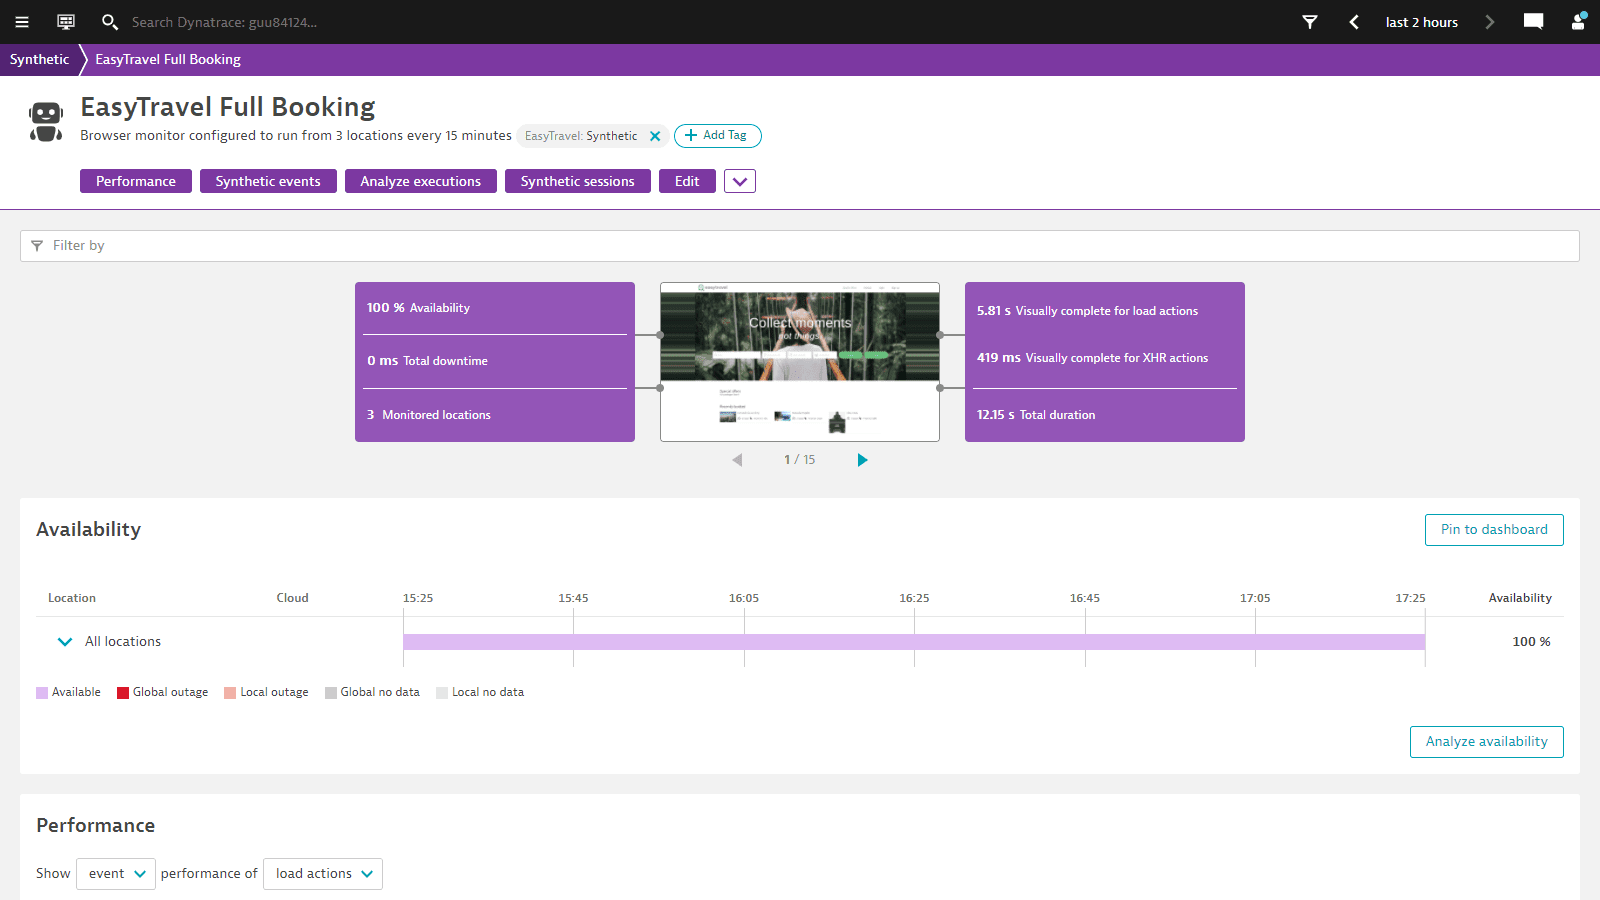Open the chat messages icon
This screenshot has height=900, width=1600.
point(1533,22)
